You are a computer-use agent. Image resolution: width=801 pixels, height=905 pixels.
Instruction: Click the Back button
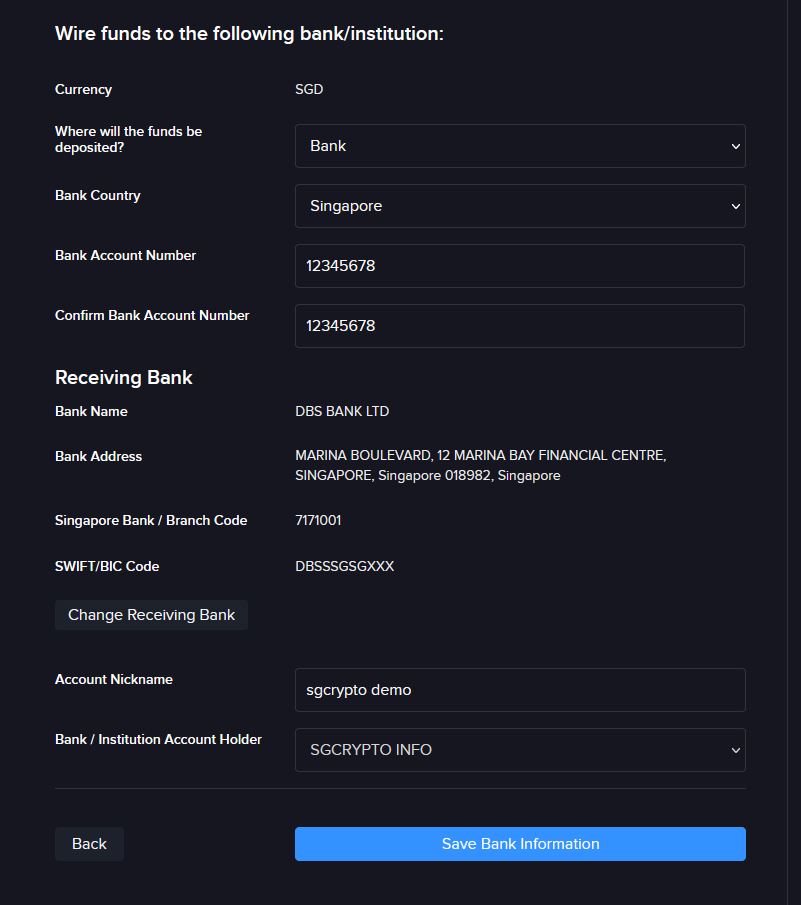(89, 844)
